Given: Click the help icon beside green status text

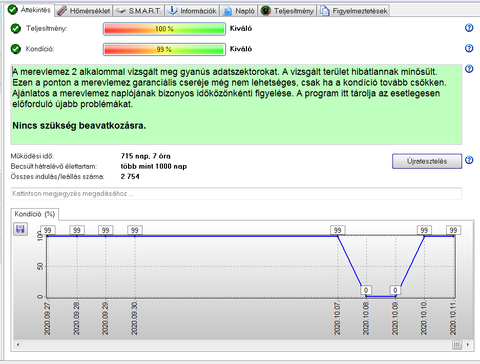Looking at the screenshot, I should pyautogui.click(x=469, y=69).
